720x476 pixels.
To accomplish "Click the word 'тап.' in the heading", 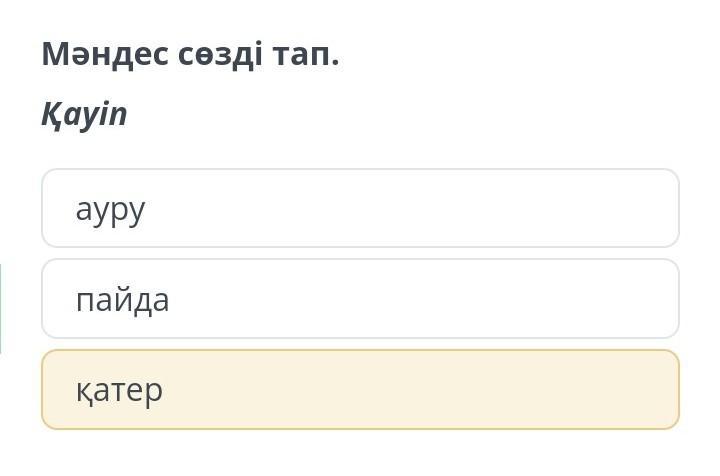I will coord(306,54).
